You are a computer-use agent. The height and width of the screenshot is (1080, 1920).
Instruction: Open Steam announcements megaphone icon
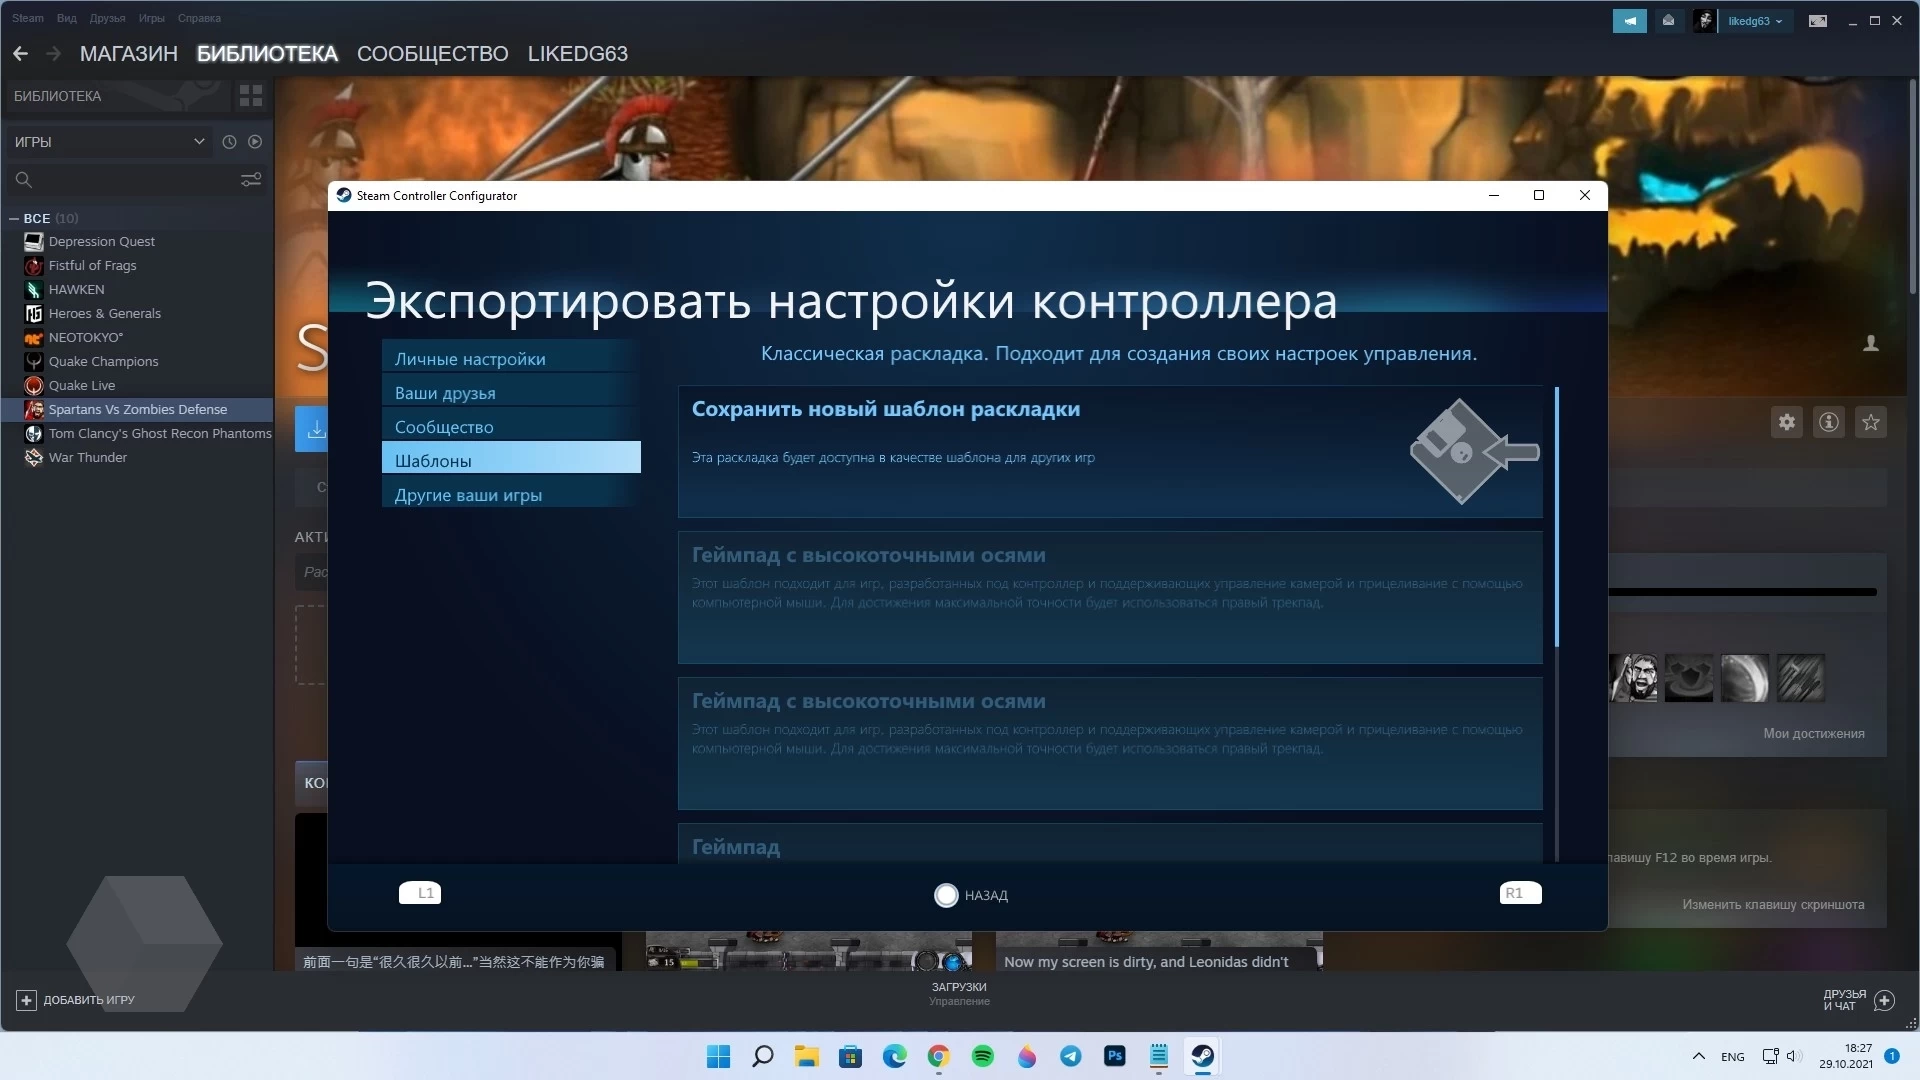tap(1630, 20)
